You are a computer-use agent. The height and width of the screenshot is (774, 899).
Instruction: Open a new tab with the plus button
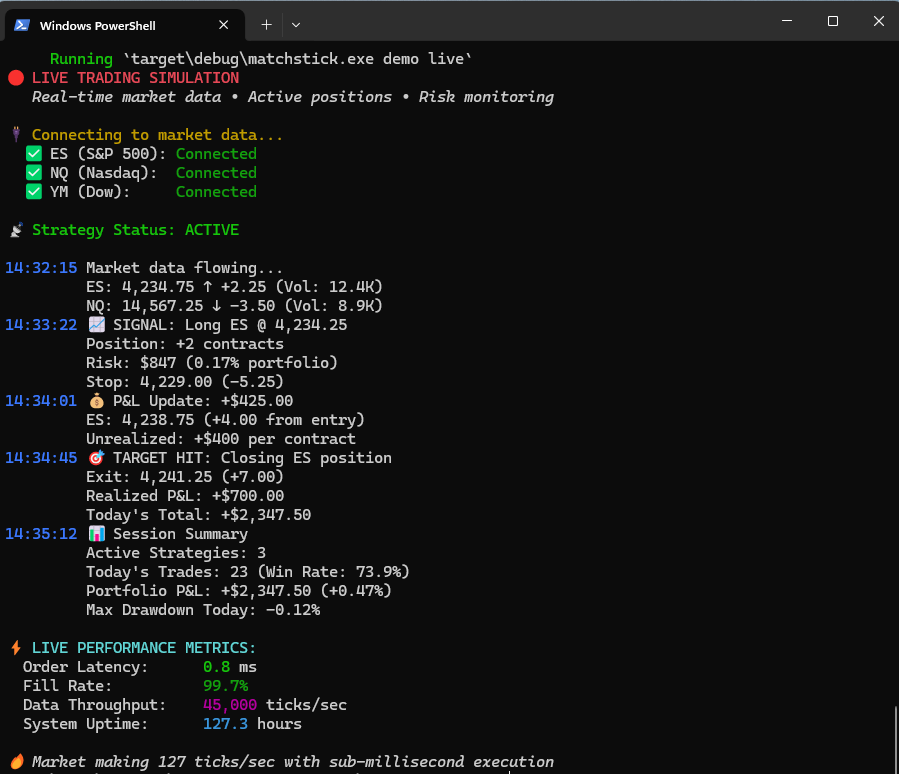[x=268, y=24]
